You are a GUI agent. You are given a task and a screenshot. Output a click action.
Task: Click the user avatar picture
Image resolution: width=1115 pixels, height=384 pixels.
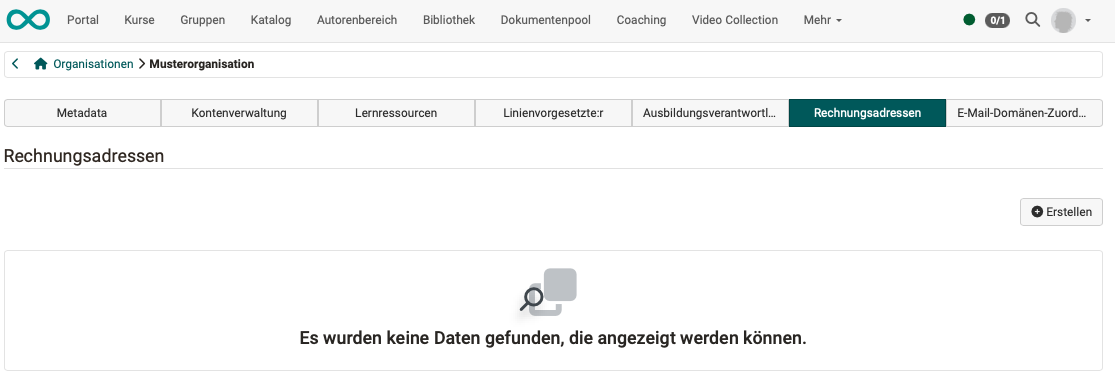[1063, 20]
